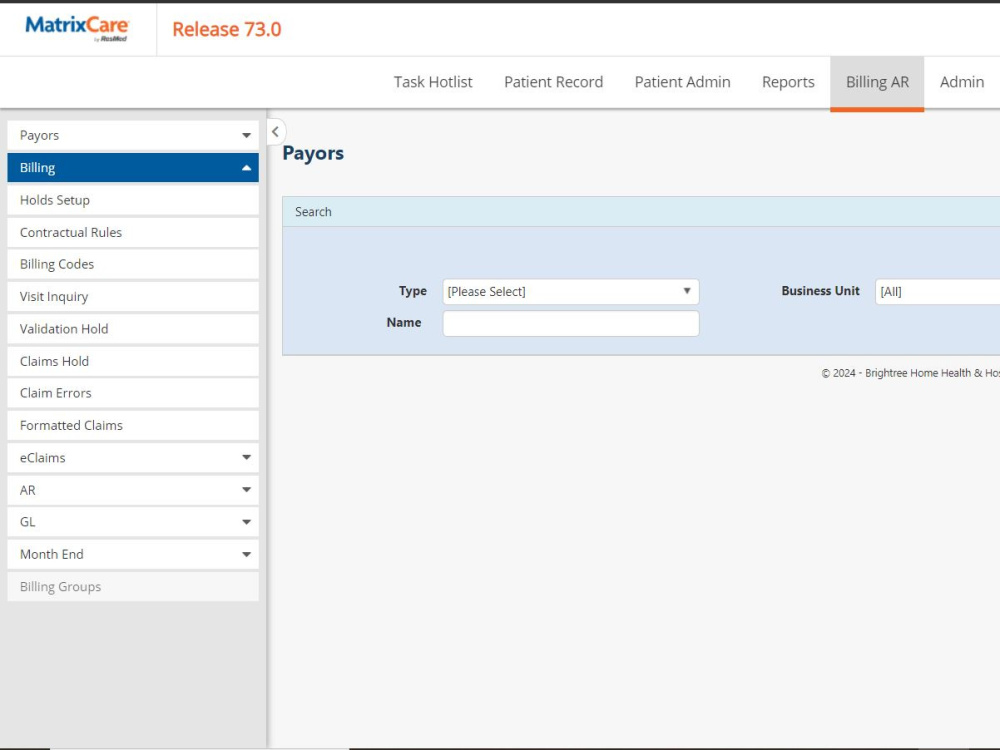
Task: Expand the GL sidebar section
Action: click(133, 522)
